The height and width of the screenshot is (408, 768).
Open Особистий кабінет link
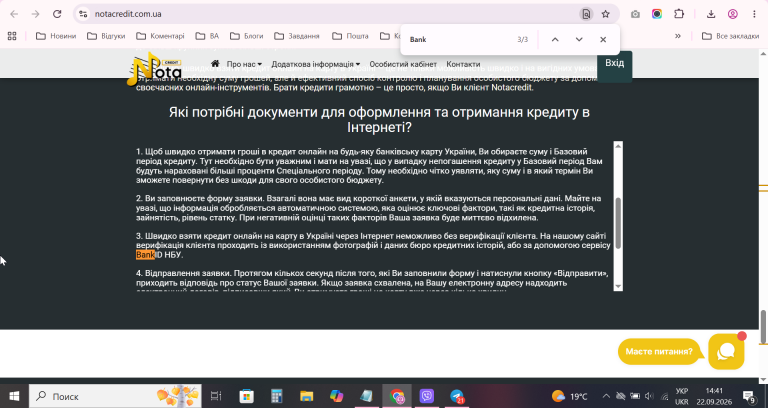(403, 64)
